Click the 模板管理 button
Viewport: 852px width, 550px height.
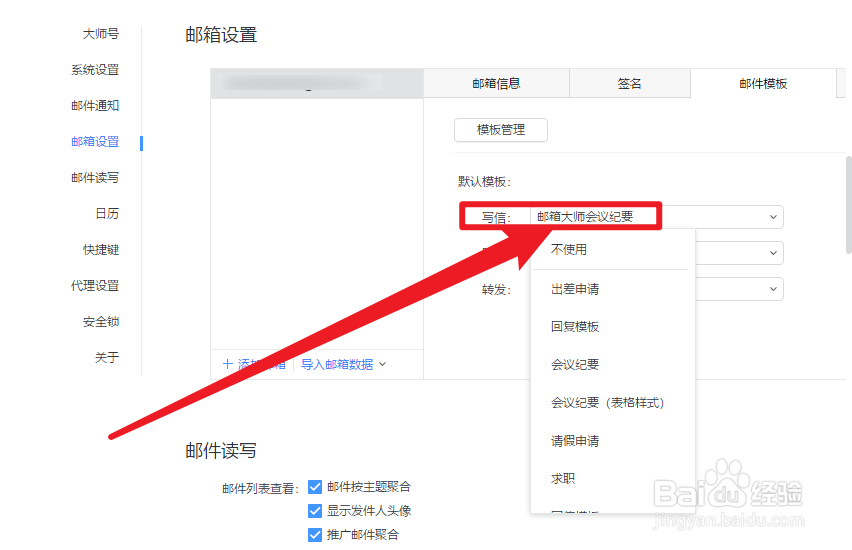pos(500,130)
